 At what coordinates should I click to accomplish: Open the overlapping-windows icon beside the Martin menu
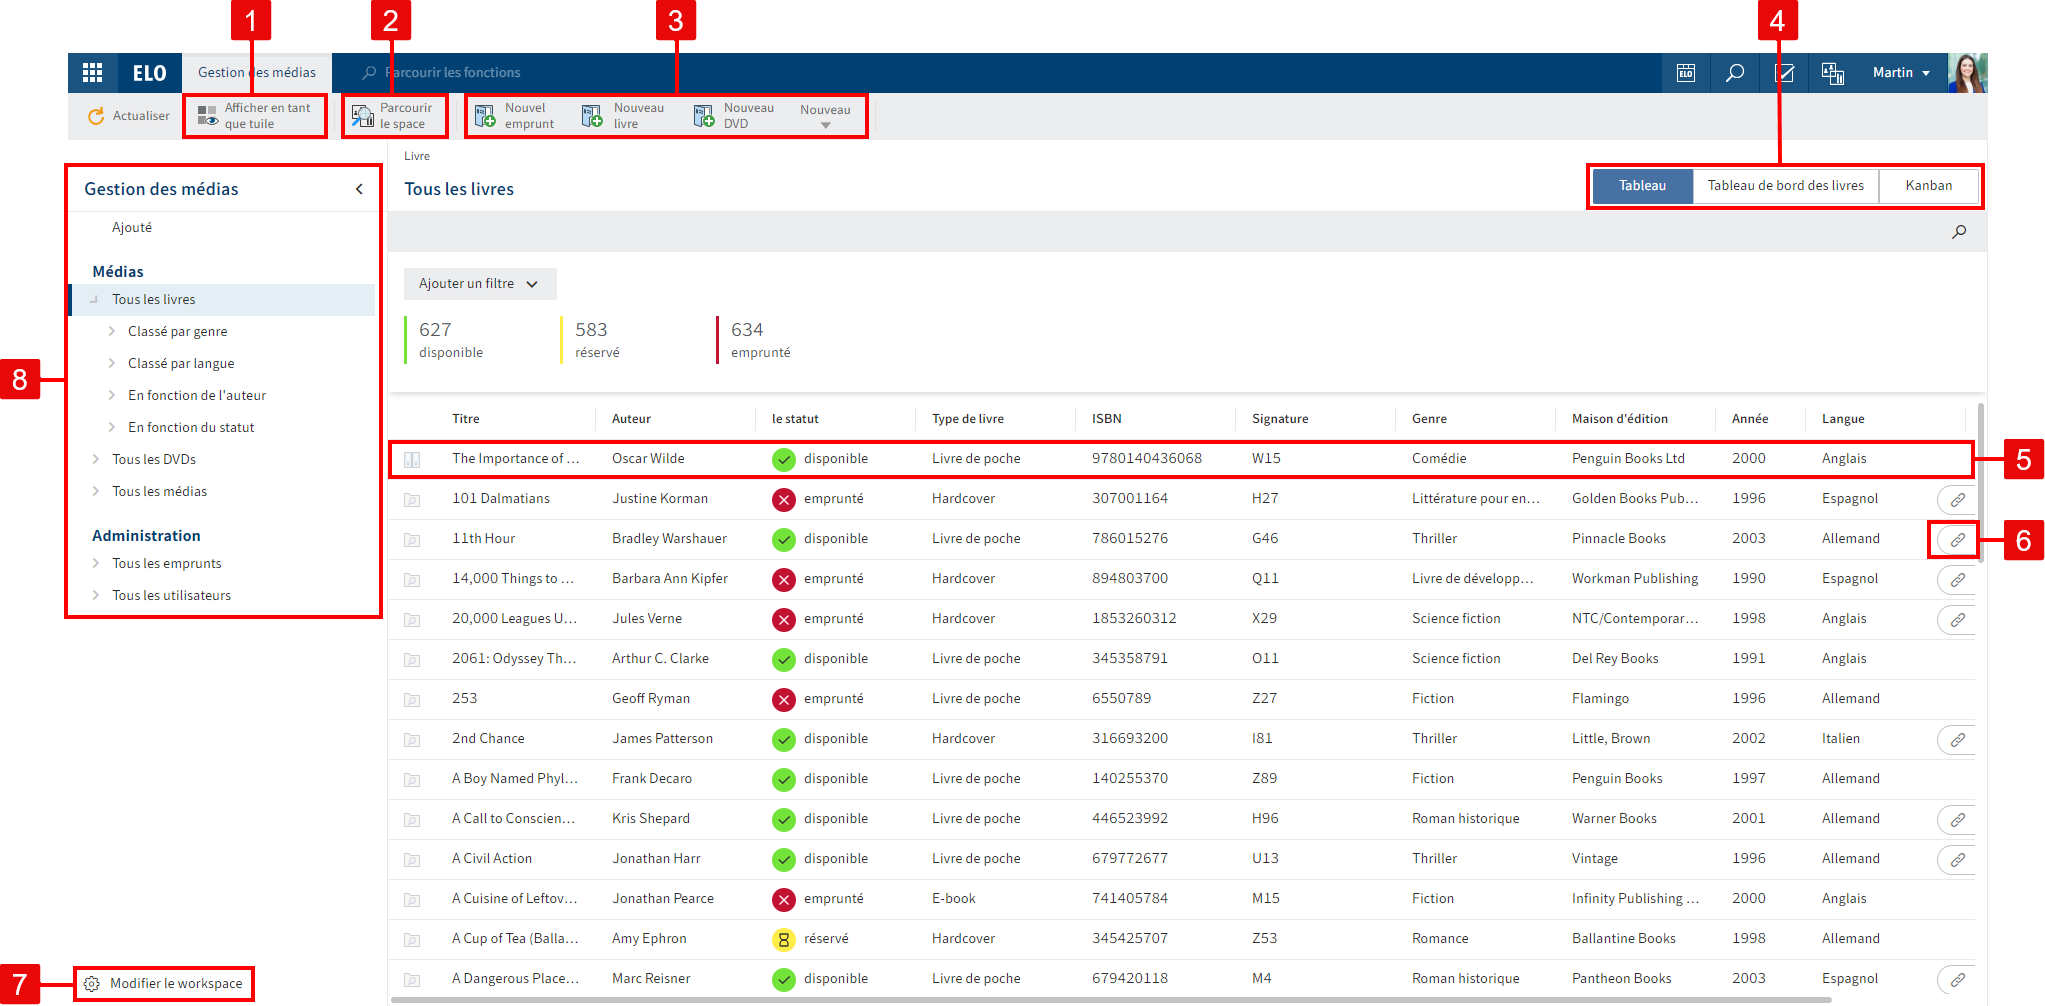pos(1833,73)
